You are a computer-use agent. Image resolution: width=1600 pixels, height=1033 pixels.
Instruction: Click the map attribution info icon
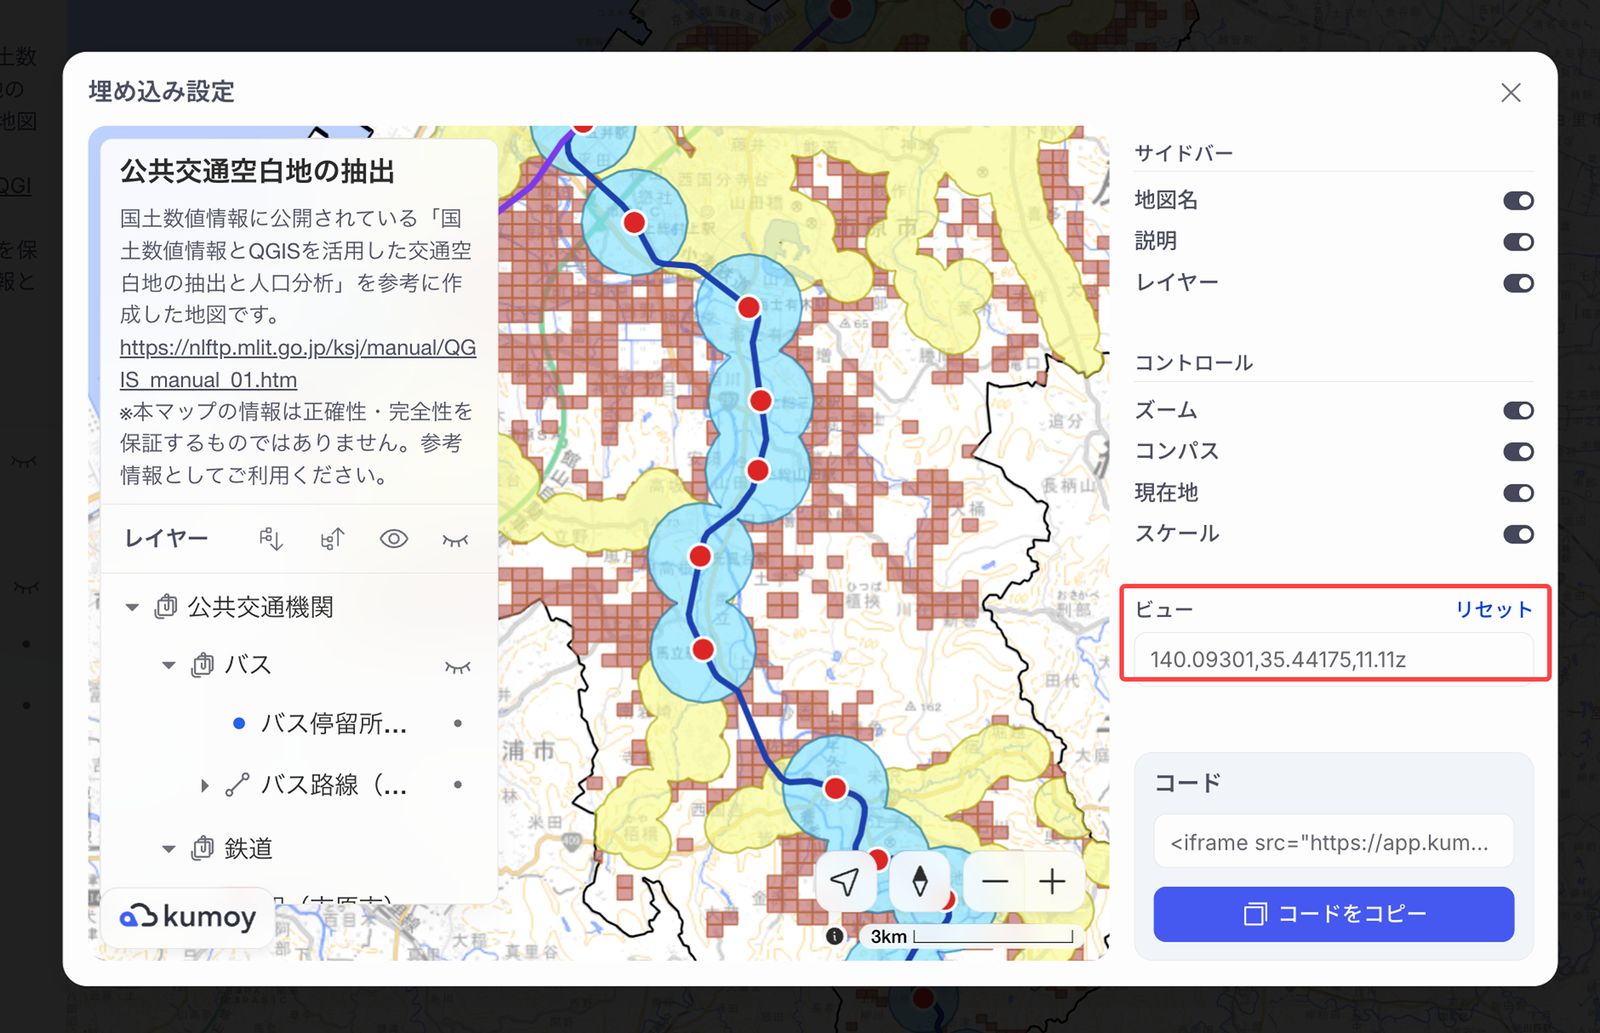point(835,936)
